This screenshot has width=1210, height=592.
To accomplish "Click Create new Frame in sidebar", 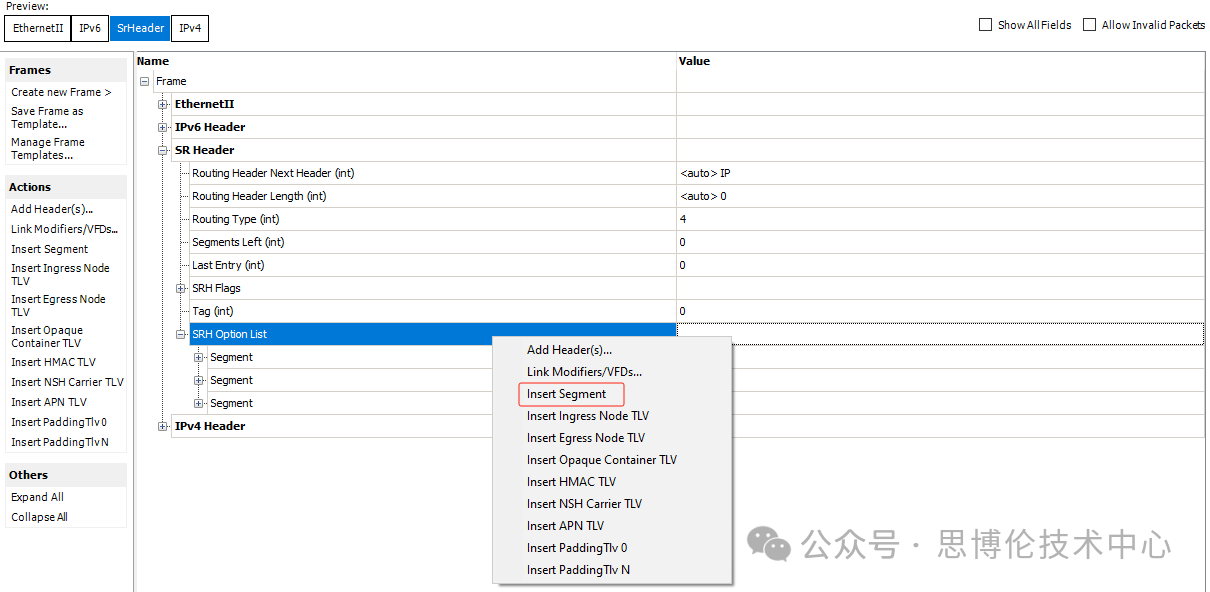I will (61, 92).
